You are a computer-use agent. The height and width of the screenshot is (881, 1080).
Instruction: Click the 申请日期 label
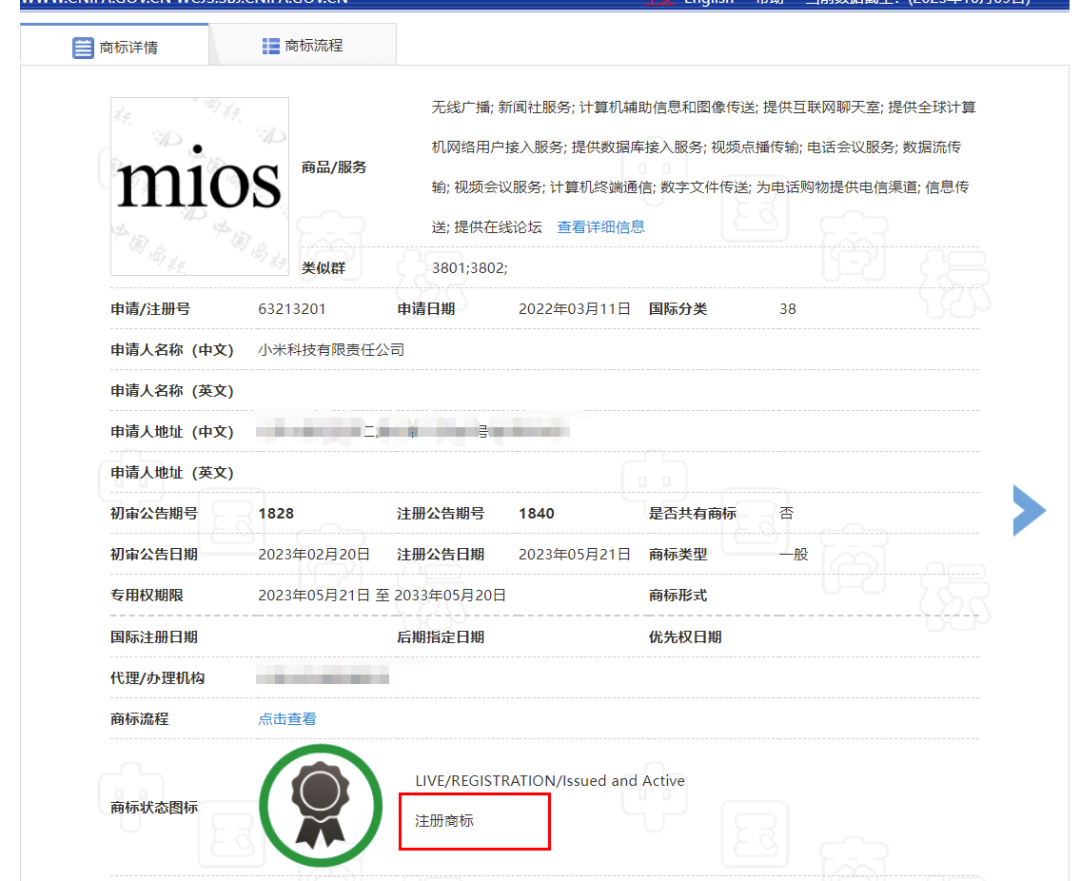coord(426,309)
